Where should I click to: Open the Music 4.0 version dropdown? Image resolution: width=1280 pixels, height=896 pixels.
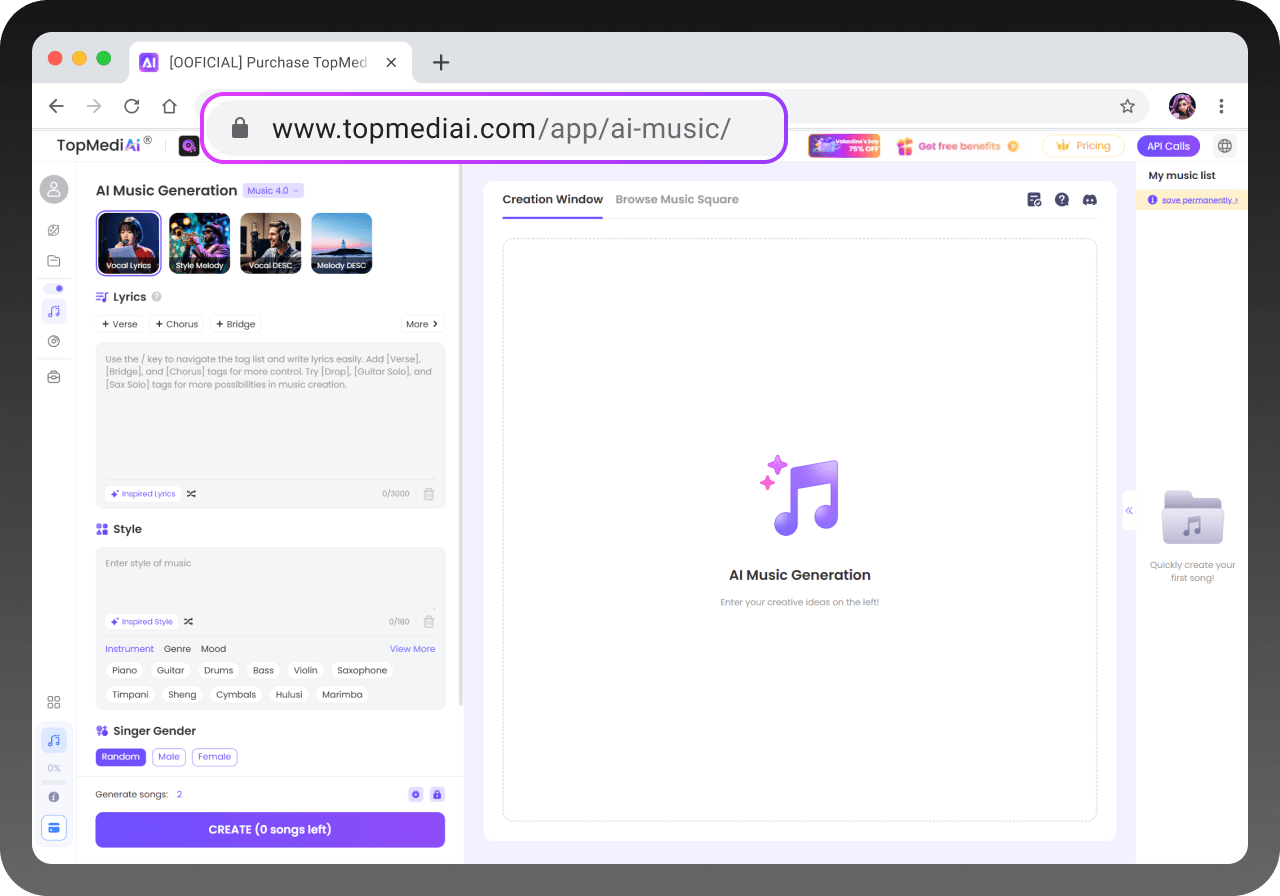point(273,190)
